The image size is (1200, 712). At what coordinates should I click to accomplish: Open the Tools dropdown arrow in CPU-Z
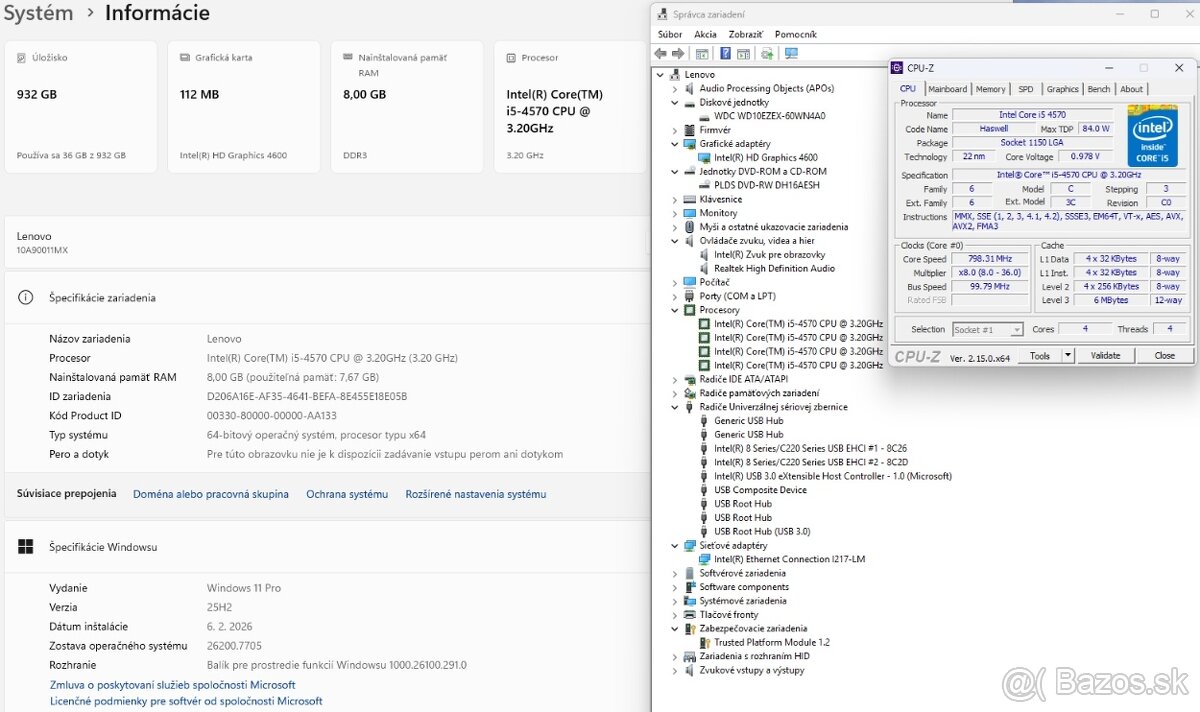point(1067,356)
